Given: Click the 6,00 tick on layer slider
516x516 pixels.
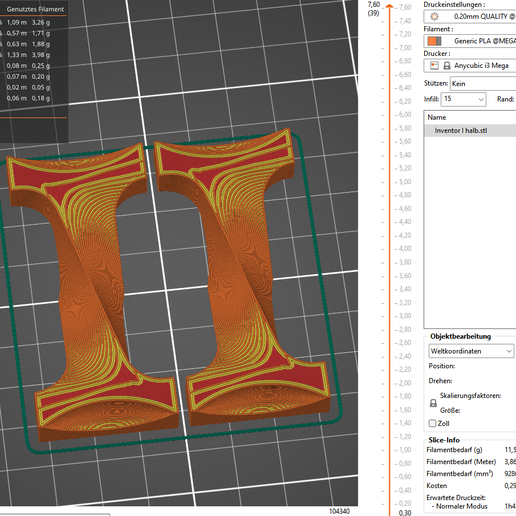Looking at the screenshot, I should 405,114.
